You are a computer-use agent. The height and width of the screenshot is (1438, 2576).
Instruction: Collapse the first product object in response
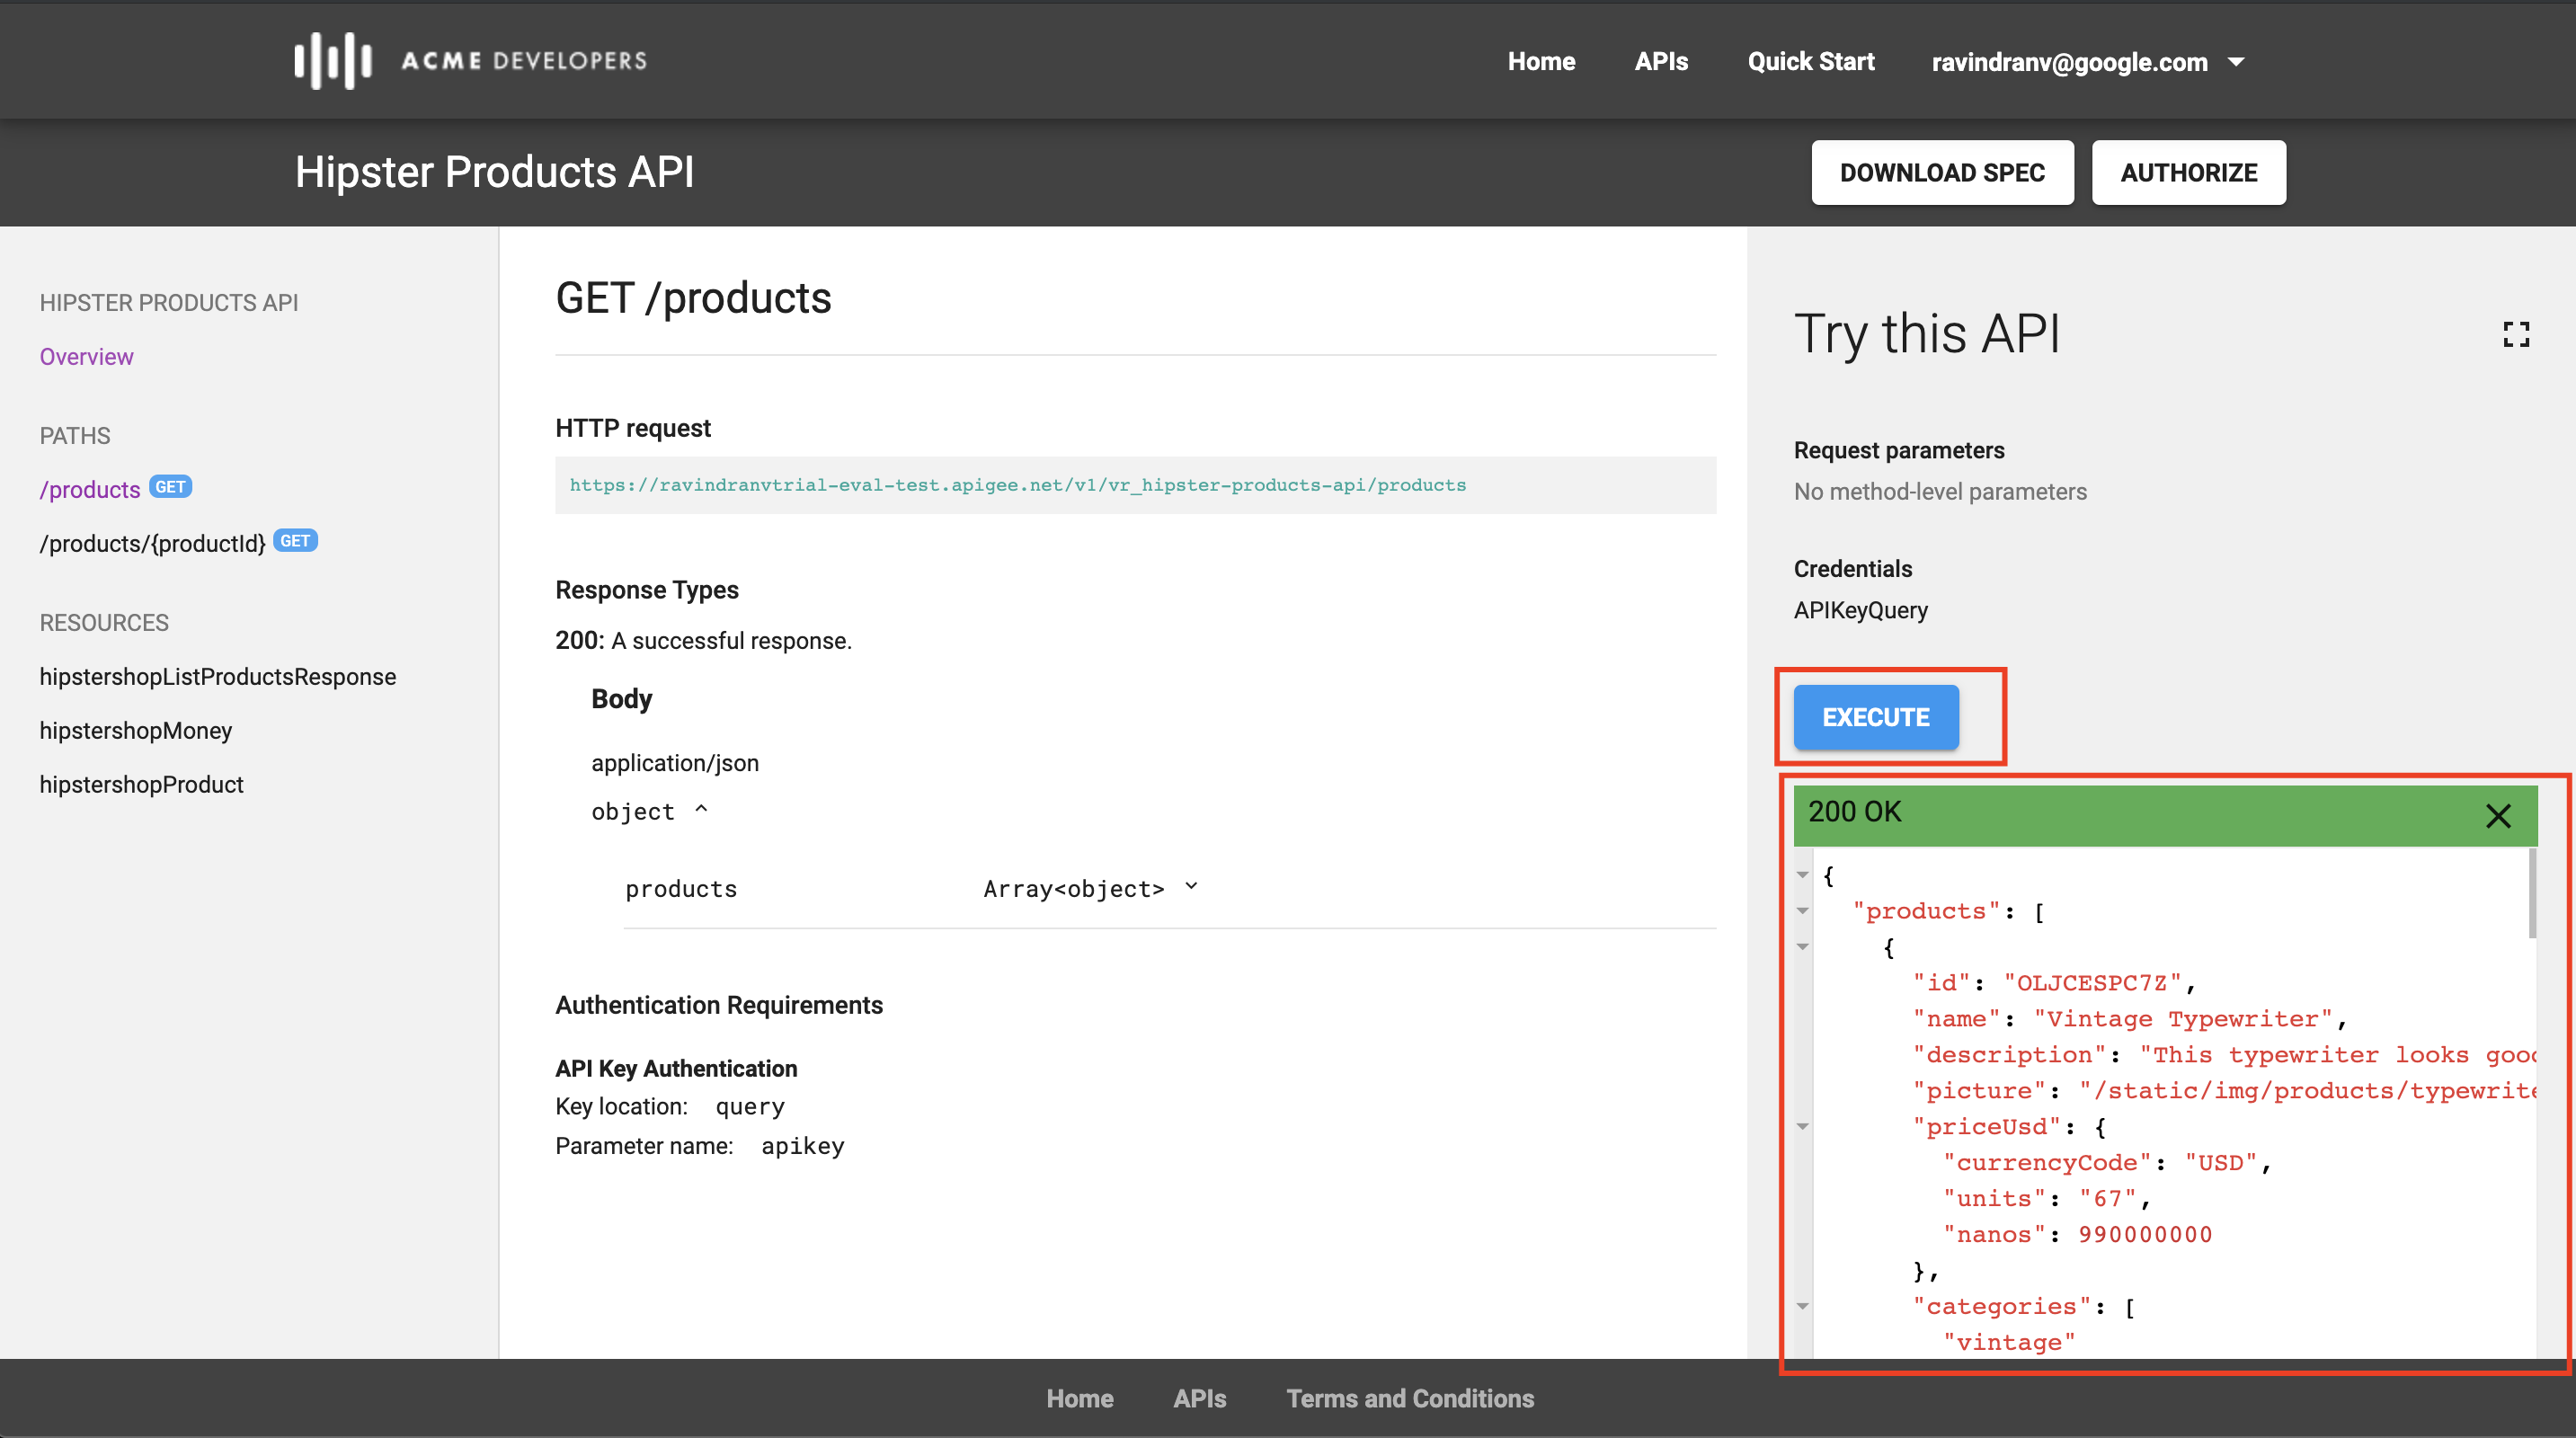point(1802,947)
